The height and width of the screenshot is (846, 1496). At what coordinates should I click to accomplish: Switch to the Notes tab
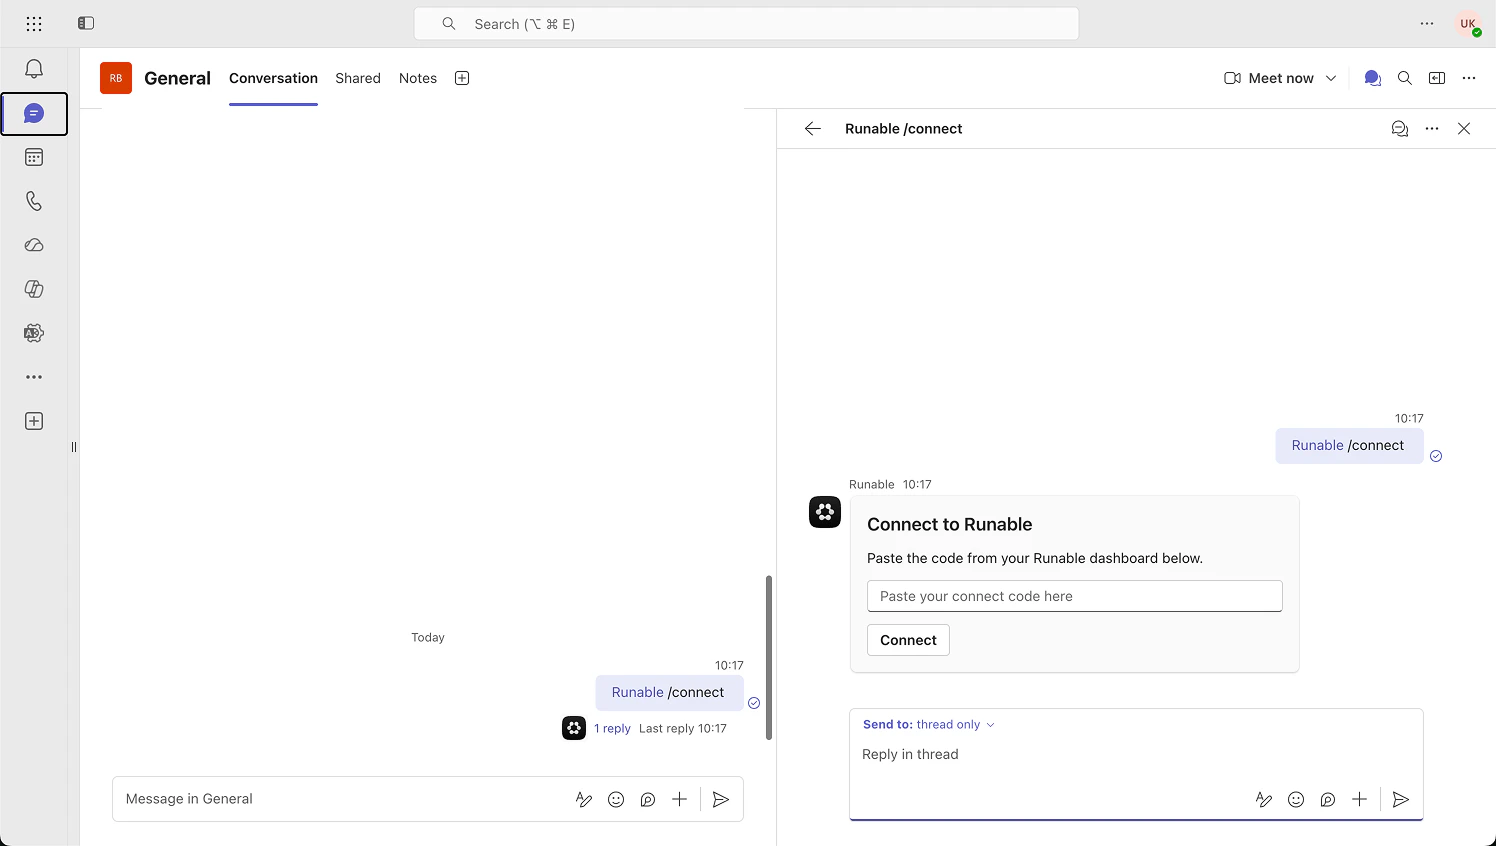click(418, 78)
